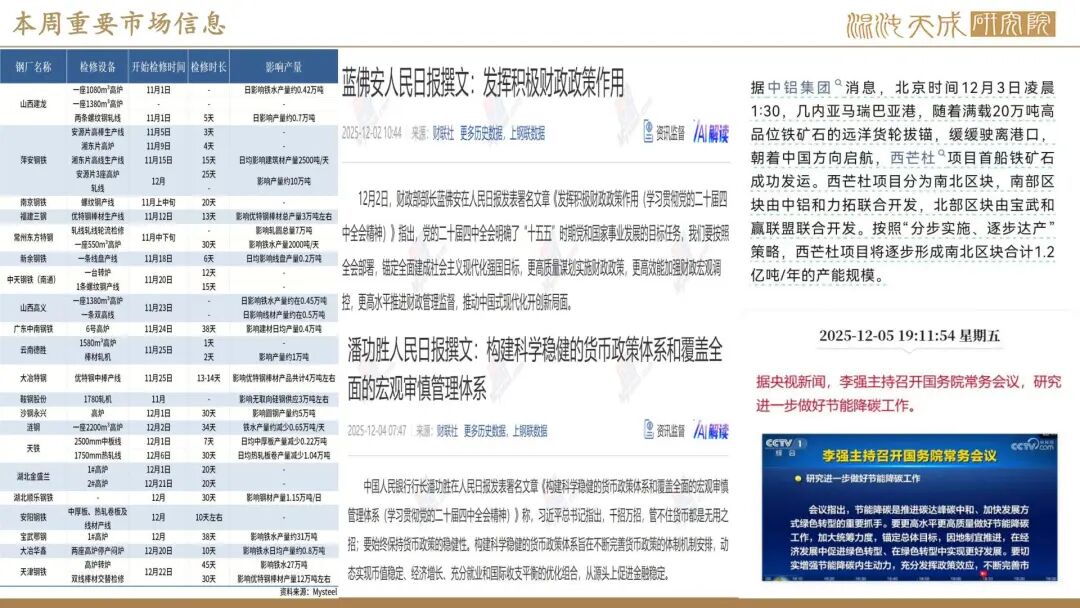The height and width of the screenshot is (608, 1080).
Task: Click 更多历史数据 link under 蓝佛安 article
Action: coord(481,134)
